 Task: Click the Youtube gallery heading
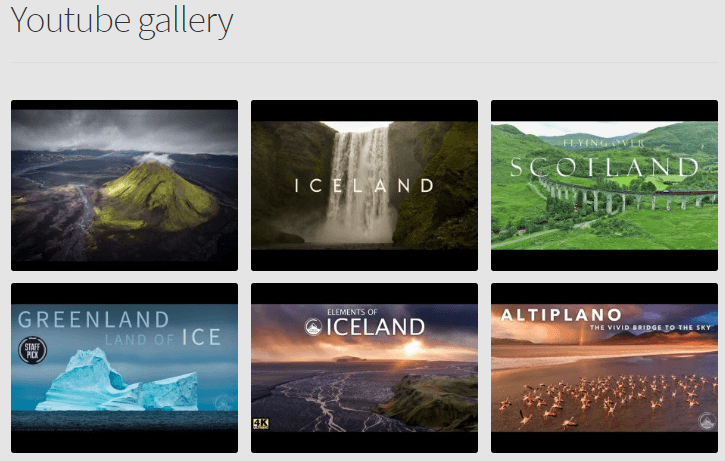[122, 21]
